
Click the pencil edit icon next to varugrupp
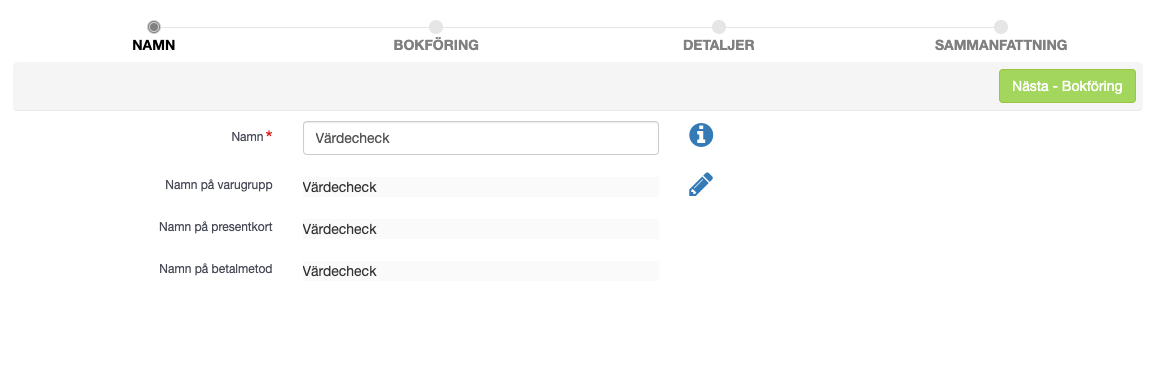coord(701,184)
